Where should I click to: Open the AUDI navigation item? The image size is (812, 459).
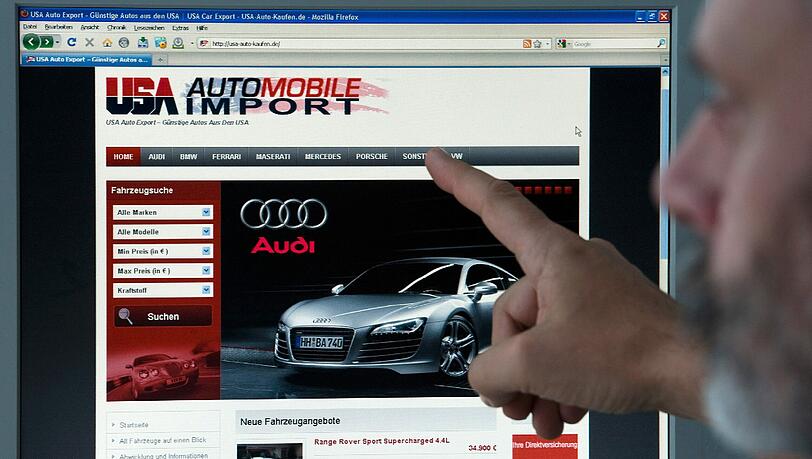[156, 156]
